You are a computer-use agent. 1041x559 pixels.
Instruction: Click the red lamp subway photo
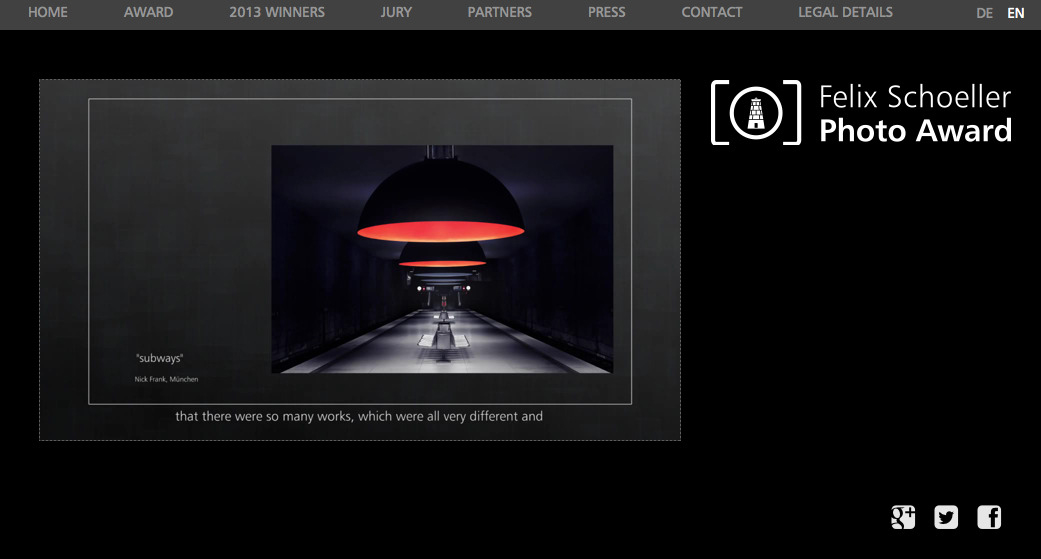click(x=442, y=259)
